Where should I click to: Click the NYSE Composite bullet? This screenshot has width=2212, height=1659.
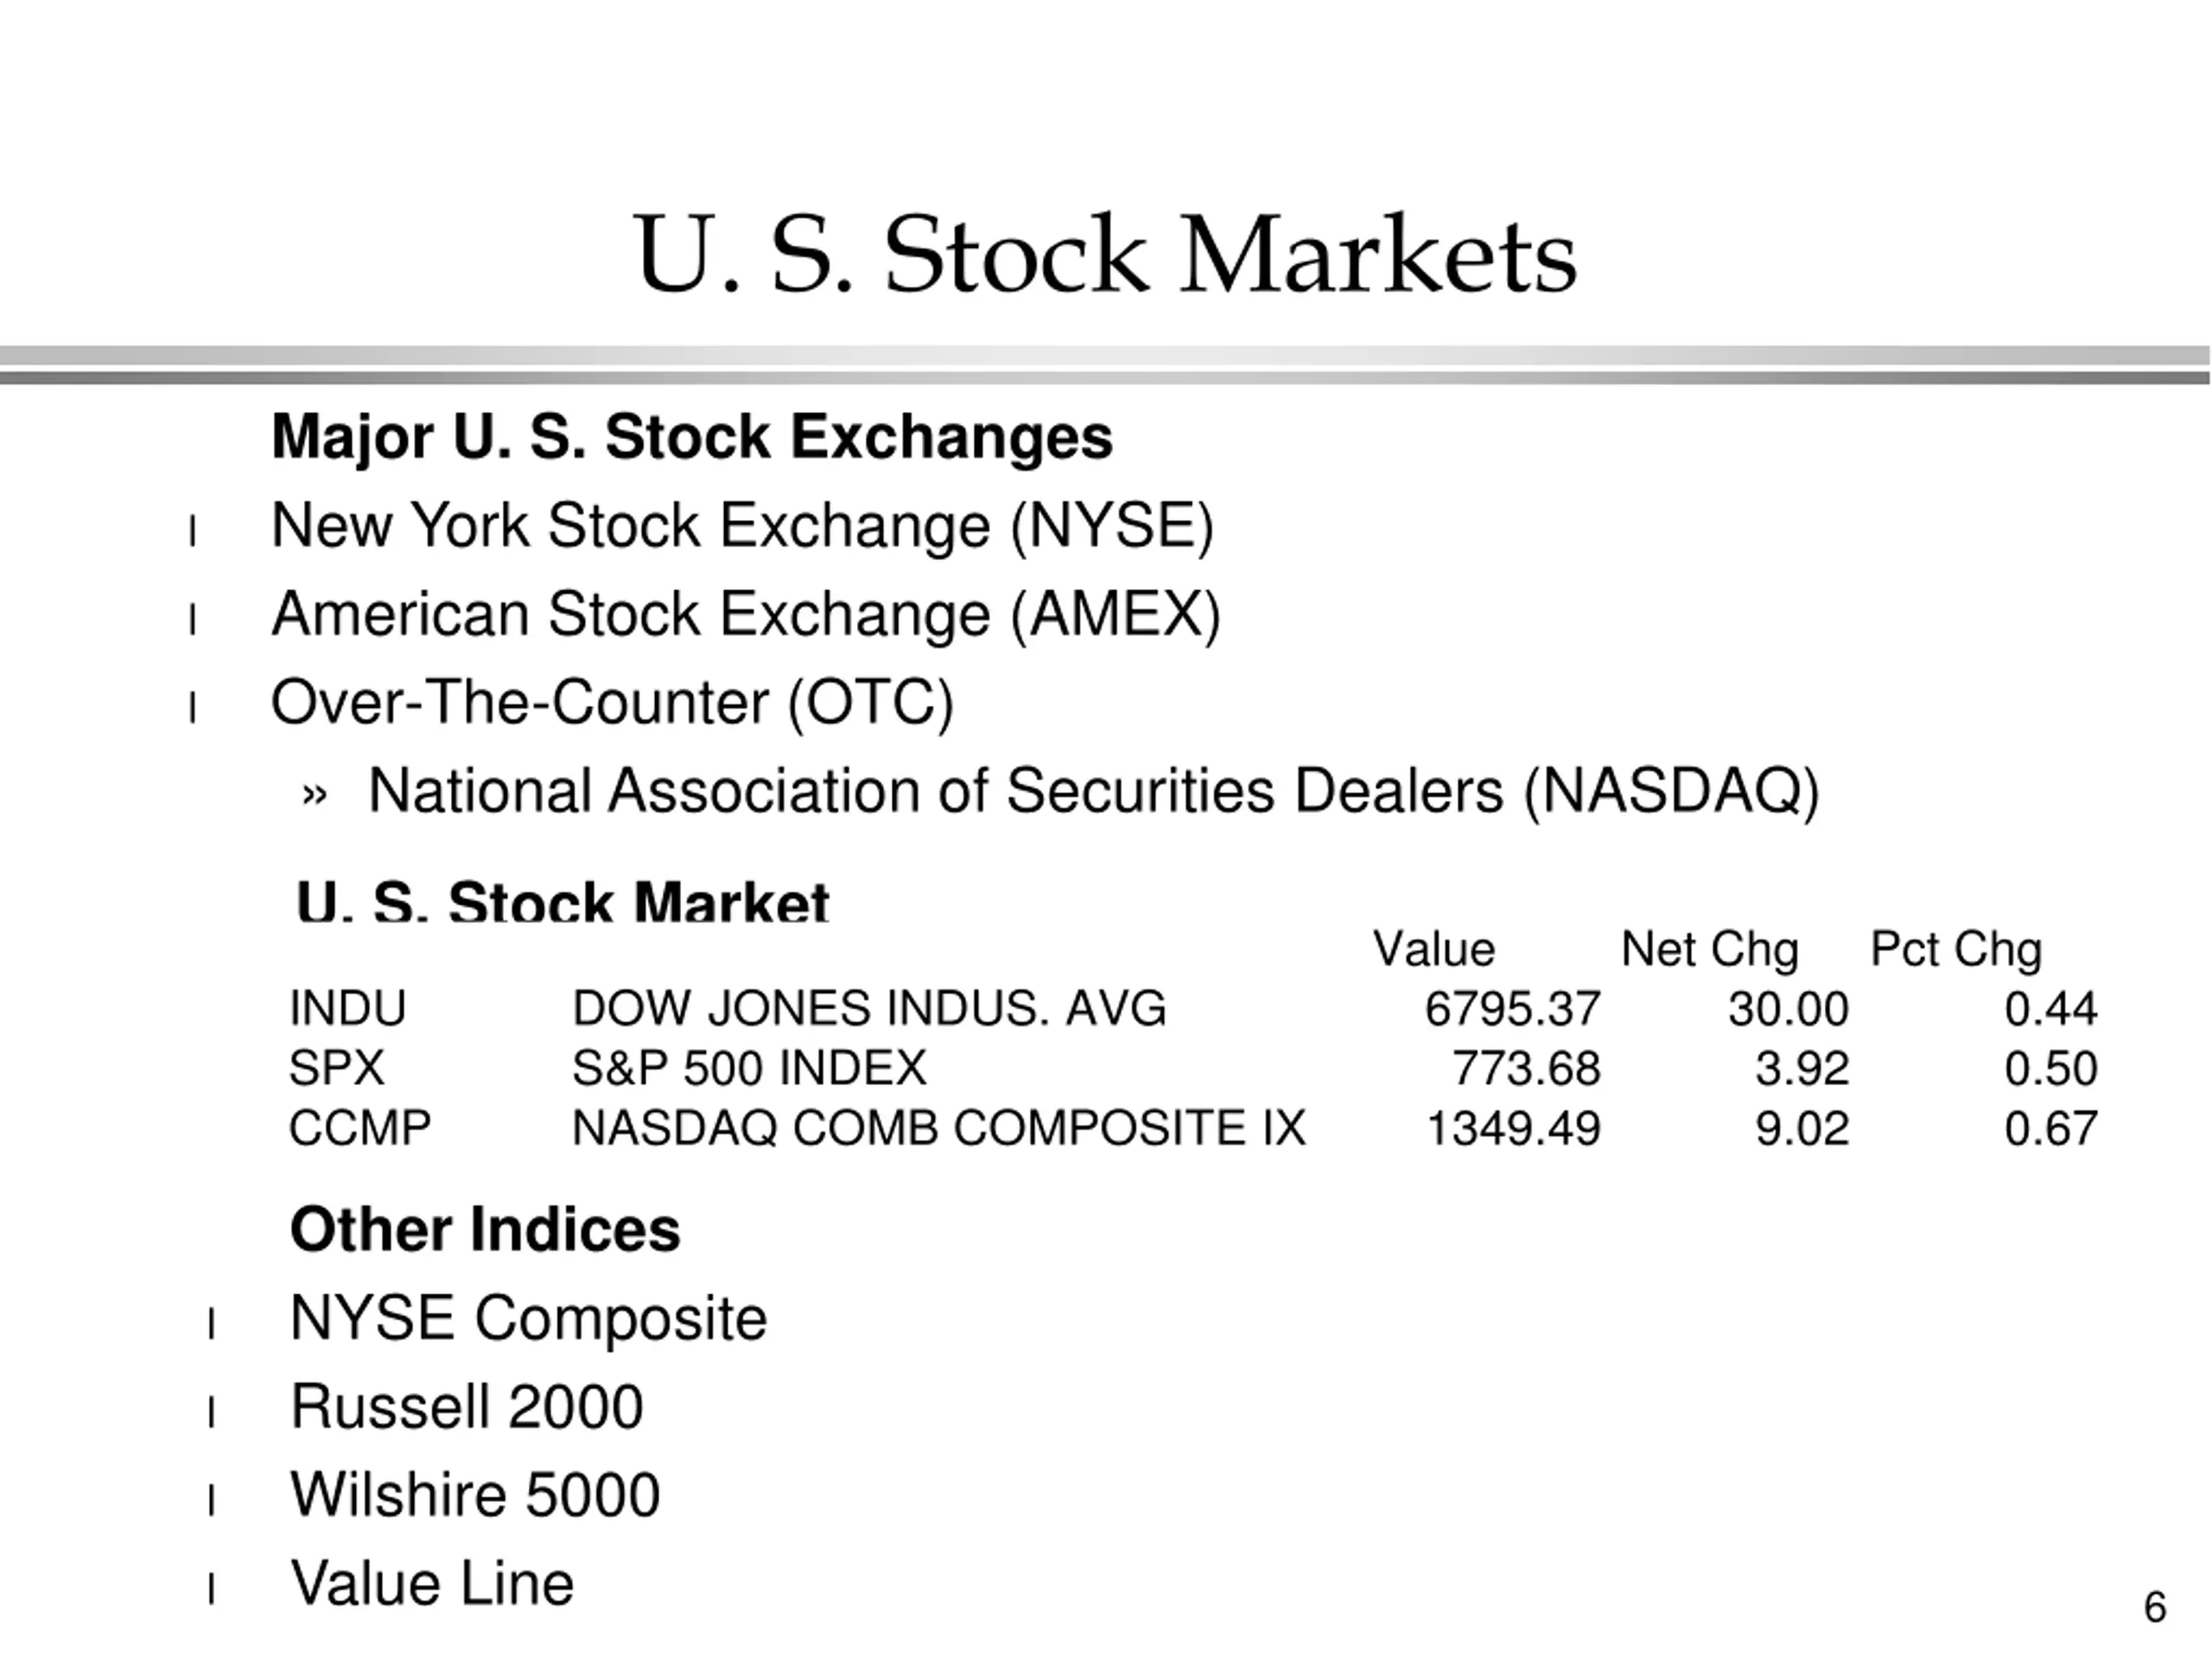click(528, 1319)
